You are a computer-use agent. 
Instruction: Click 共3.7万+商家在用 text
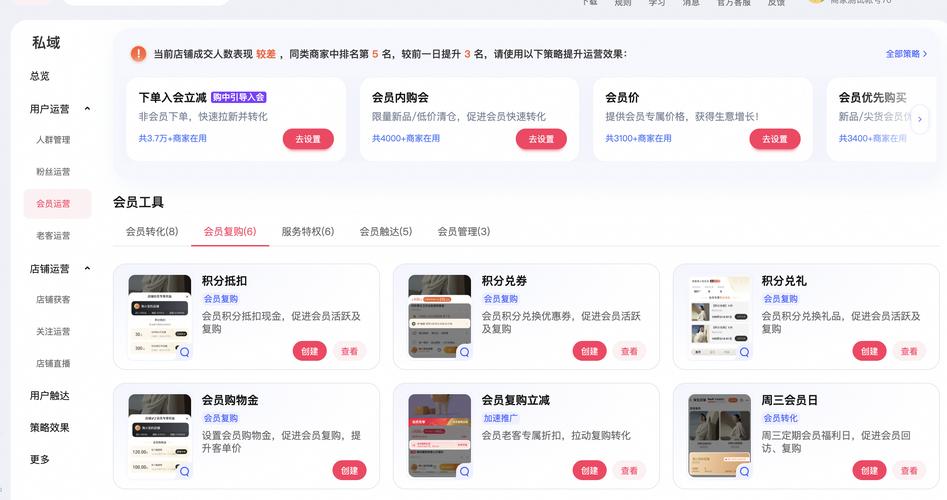(x=173, y=138)
